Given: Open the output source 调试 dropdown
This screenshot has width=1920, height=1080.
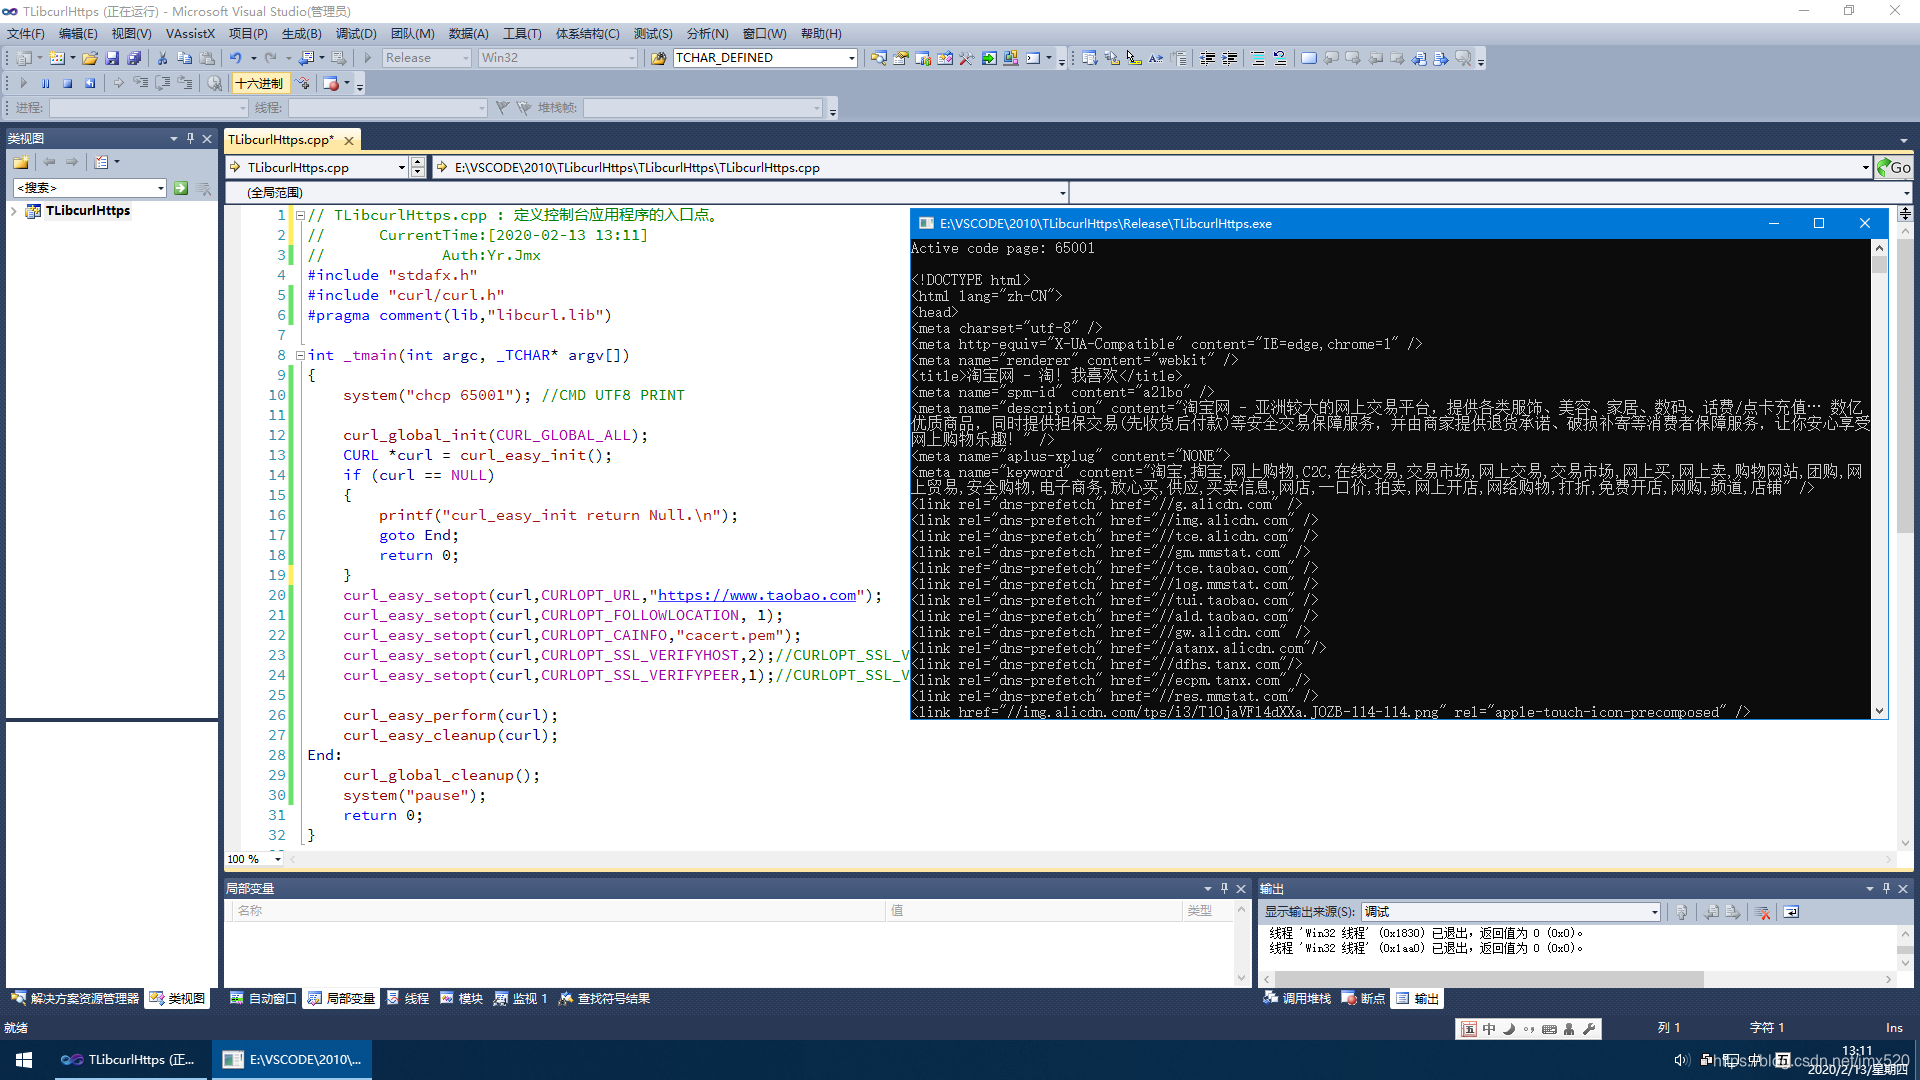Looking at the screenshot, I should (1654, 912).
